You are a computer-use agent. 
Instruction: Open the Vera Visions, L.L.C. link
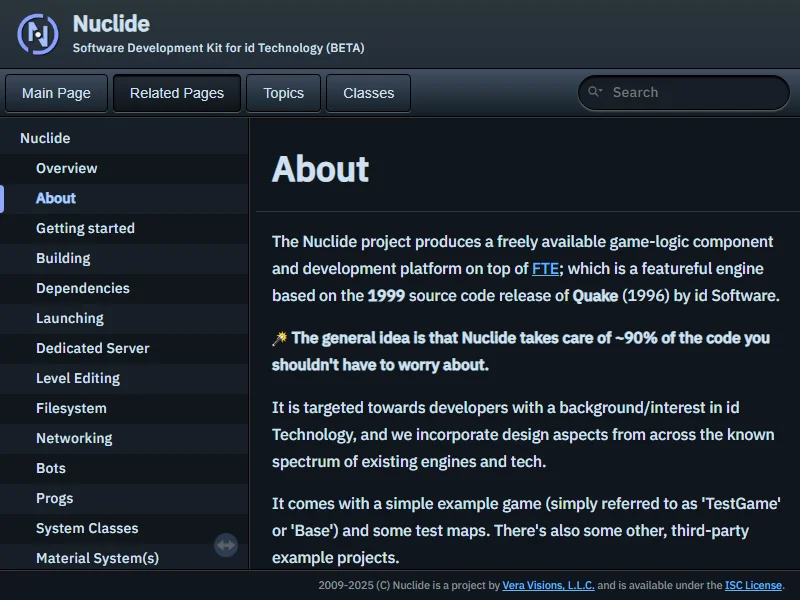(x=548, y=586)
